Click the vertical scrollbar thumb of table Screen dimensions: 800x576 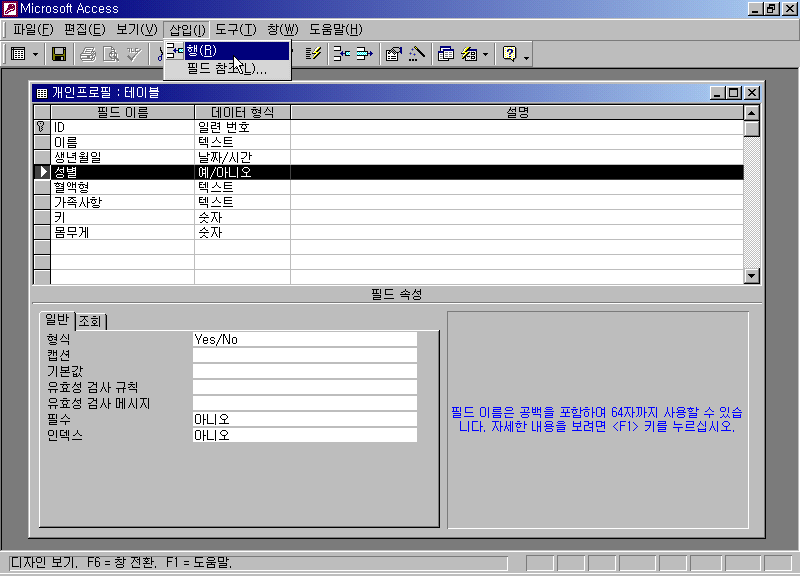coord(752,129)
